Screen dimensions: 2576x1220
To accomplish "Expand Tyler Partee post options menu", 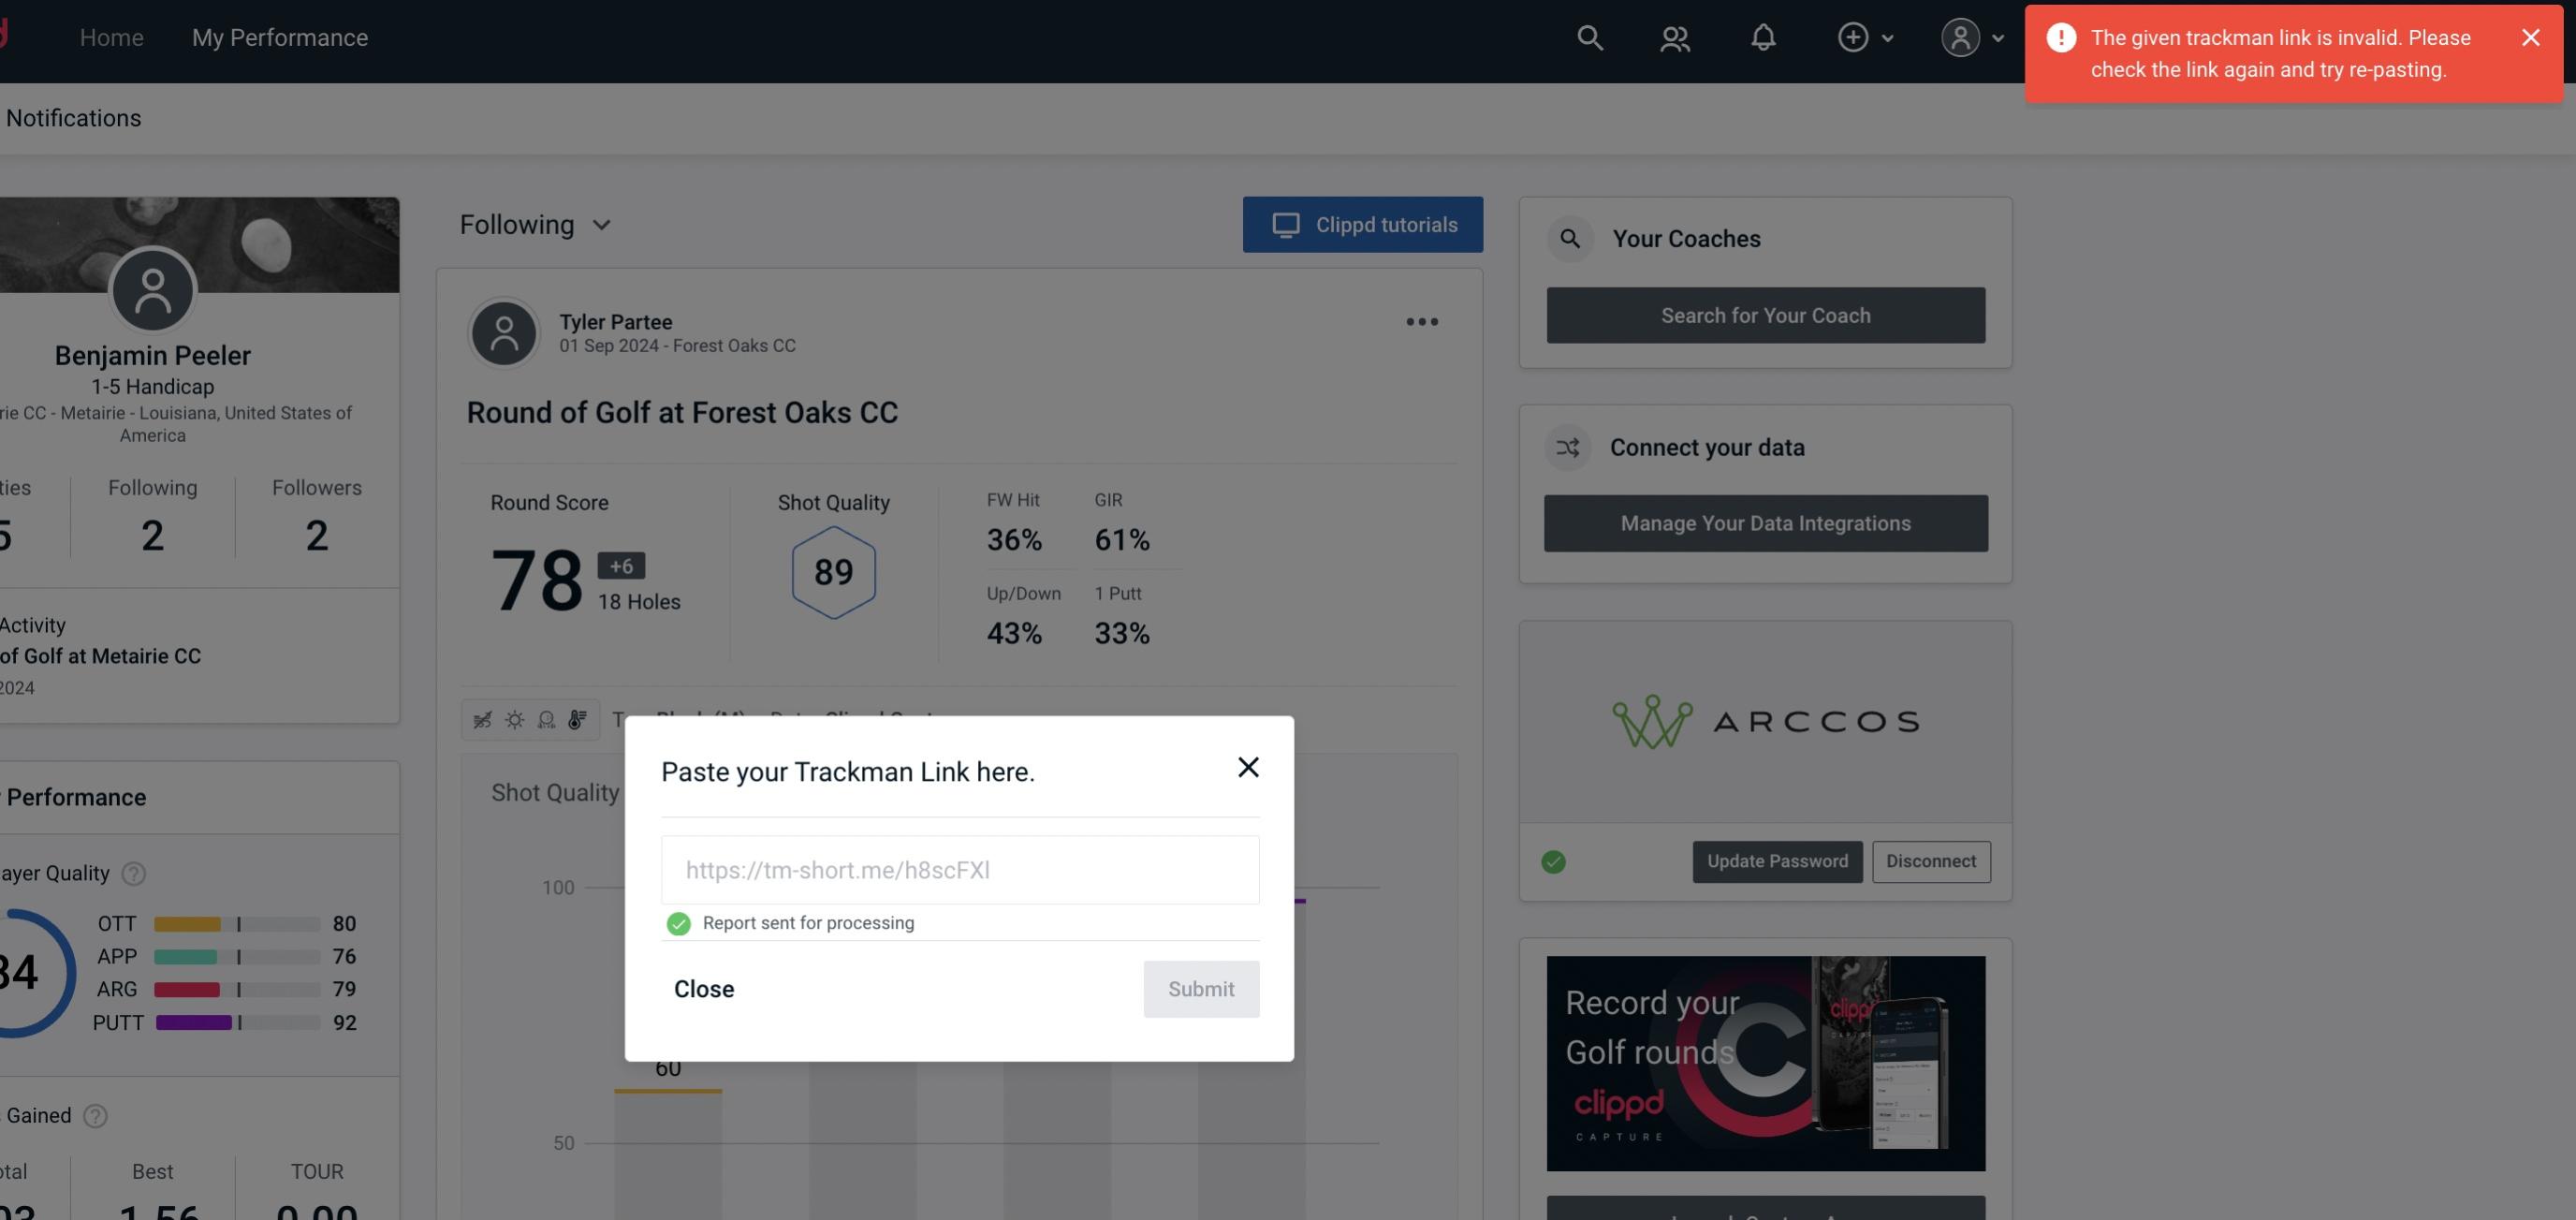I will point(1421,322).
